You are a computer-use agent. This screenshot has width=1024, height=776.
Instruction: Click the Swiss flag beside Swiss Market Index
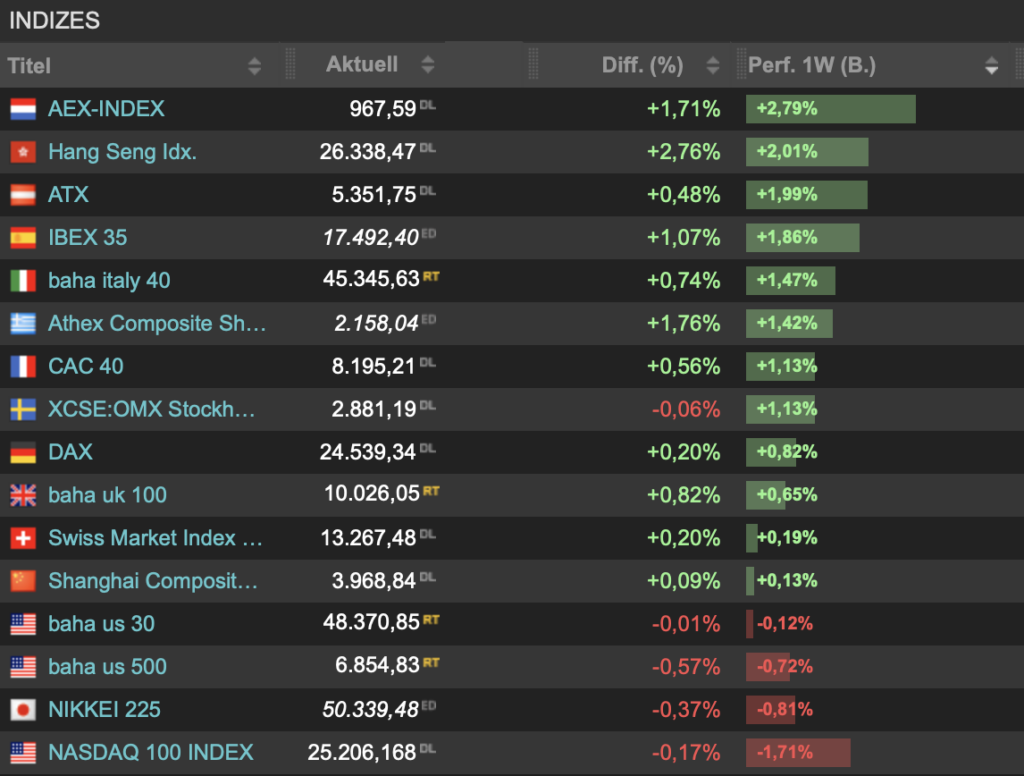pyautogui.click(x=23, y=539)
